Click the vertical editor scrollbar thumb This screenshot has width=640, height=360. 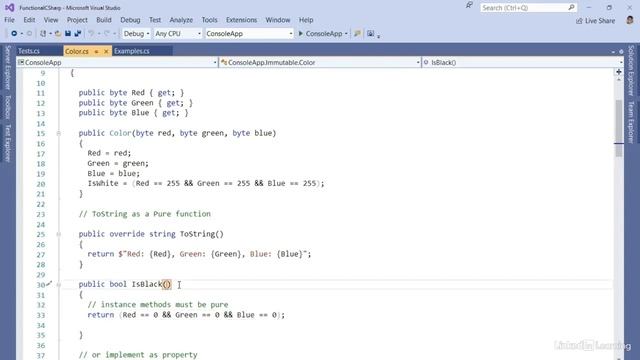[619, 128]
